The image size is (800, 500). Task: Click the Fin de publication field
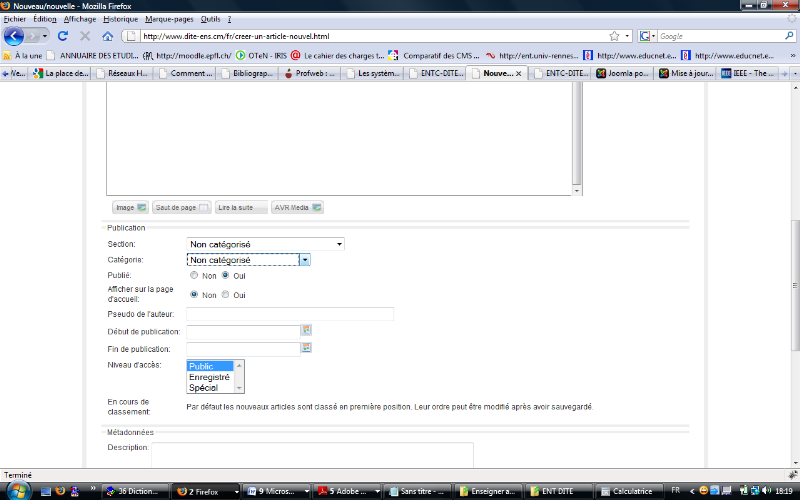point(243,349)
